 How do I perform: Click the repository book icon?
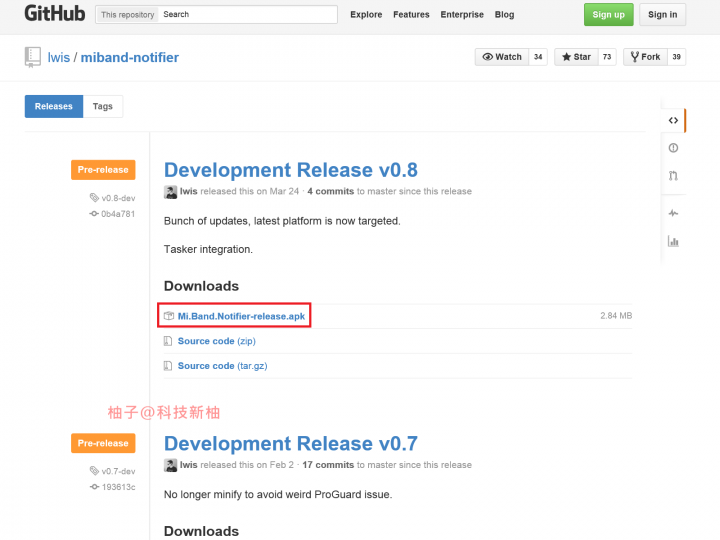pyautogui.click(x=33, y=57)
